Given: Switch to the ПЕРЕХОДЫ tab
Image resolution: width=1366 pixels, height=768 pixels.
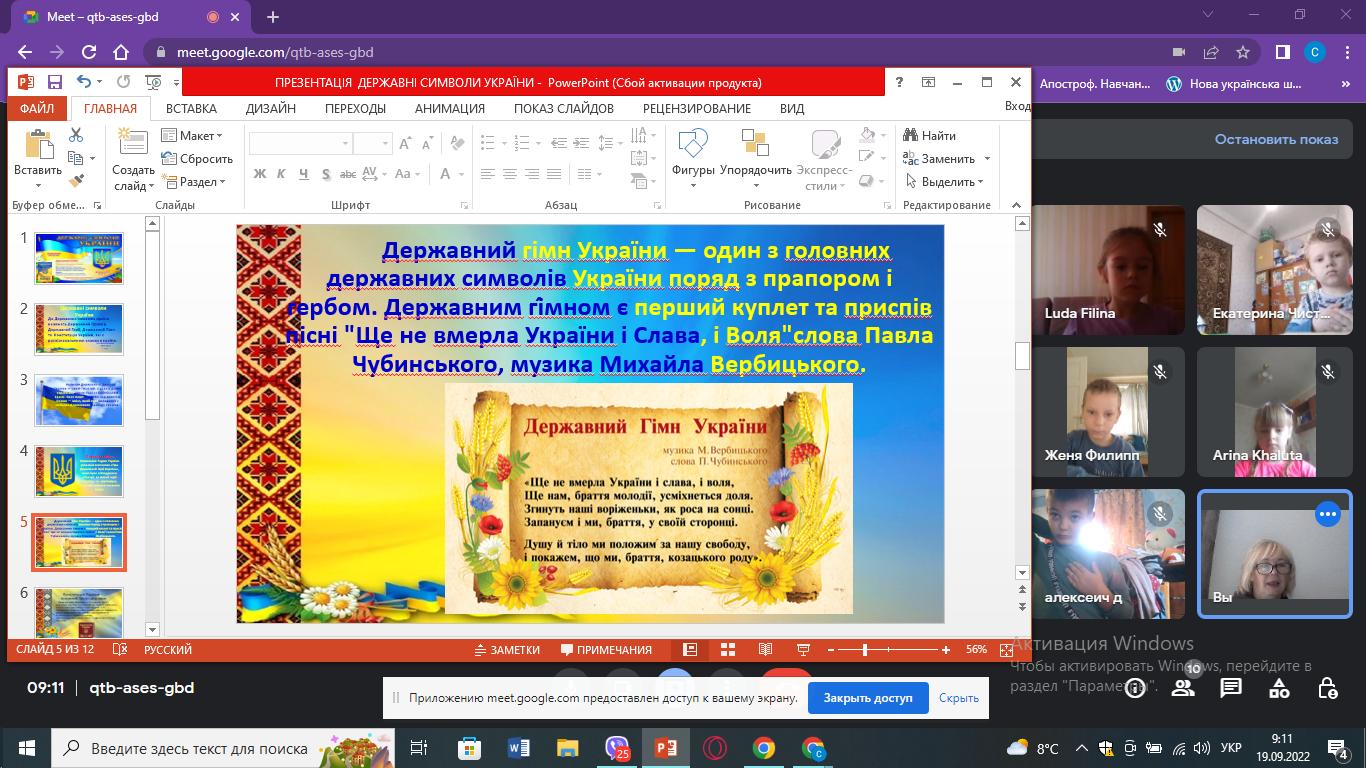Looking at the screenshot, I should tap(355, 108).
